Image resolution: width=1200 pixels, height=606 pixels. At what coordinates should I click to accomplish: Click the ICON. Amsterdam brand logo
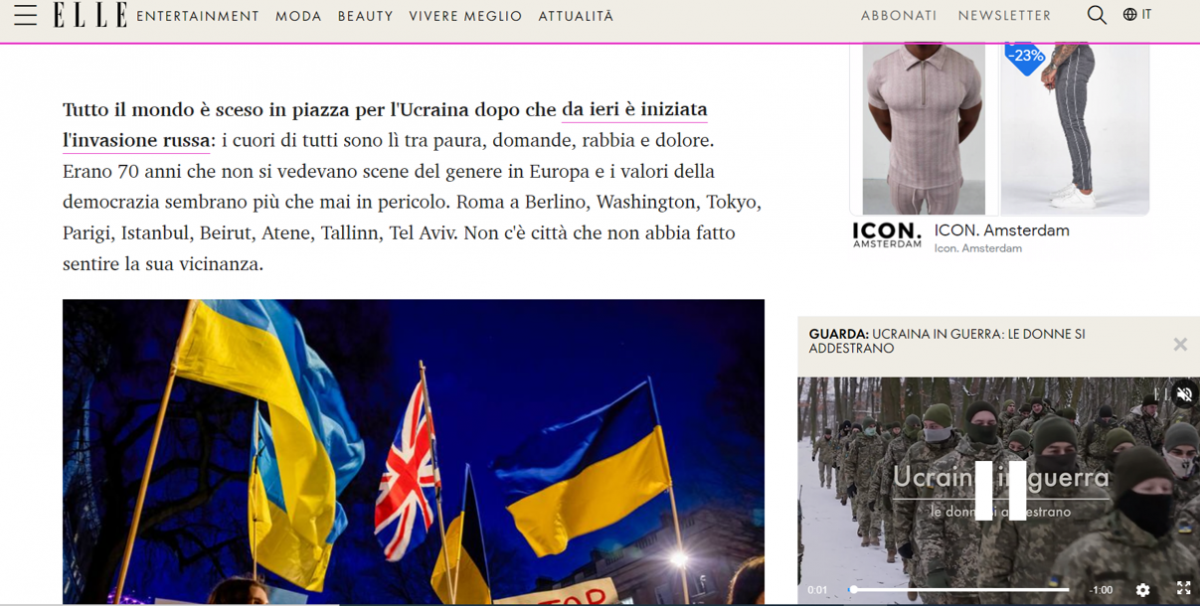[886, 234]
